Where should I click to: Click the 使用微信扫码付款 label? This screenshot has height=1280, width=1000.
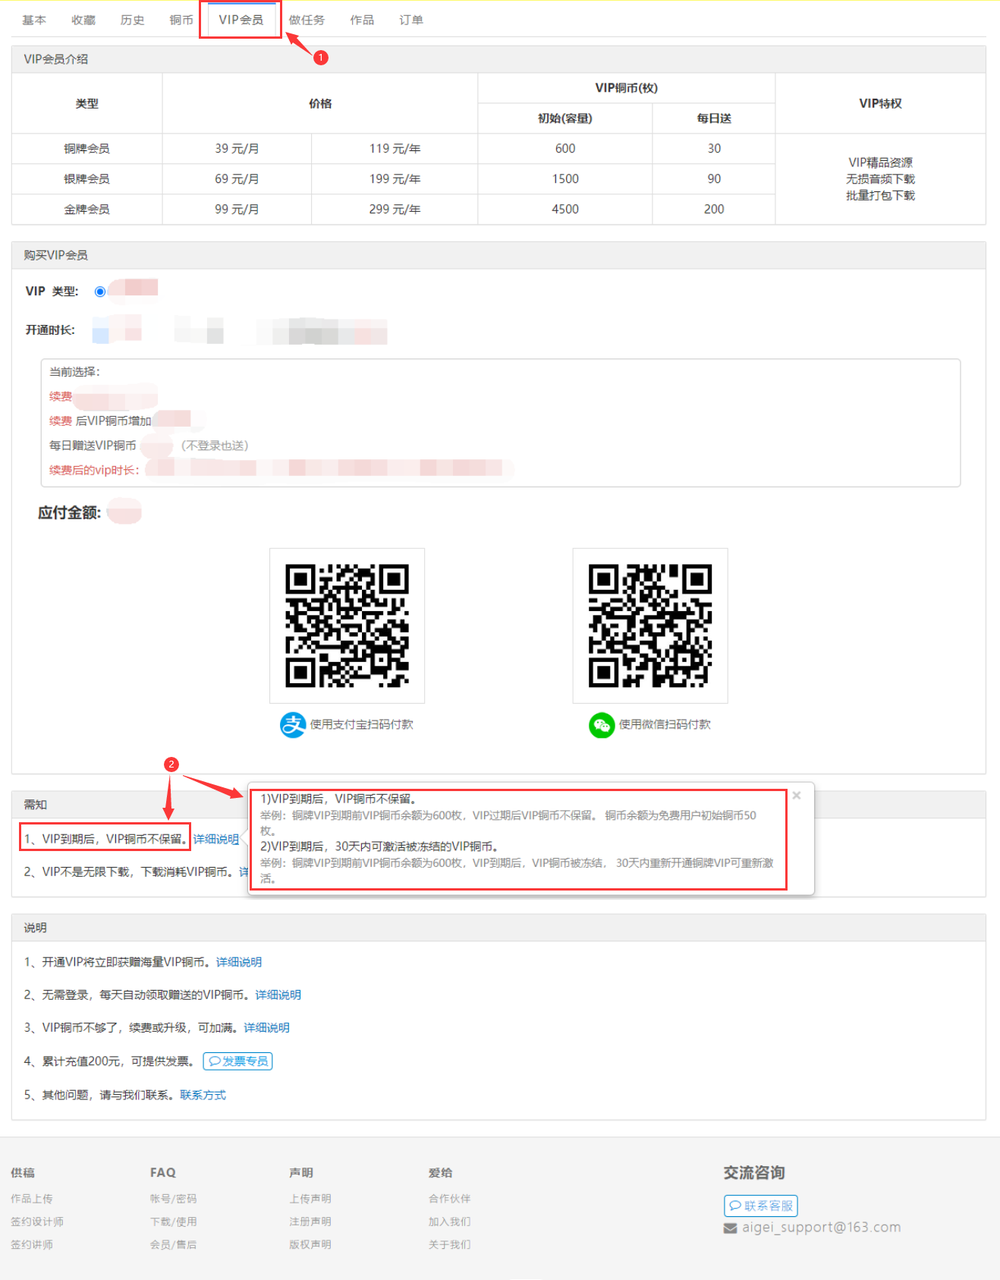point(664,725)
